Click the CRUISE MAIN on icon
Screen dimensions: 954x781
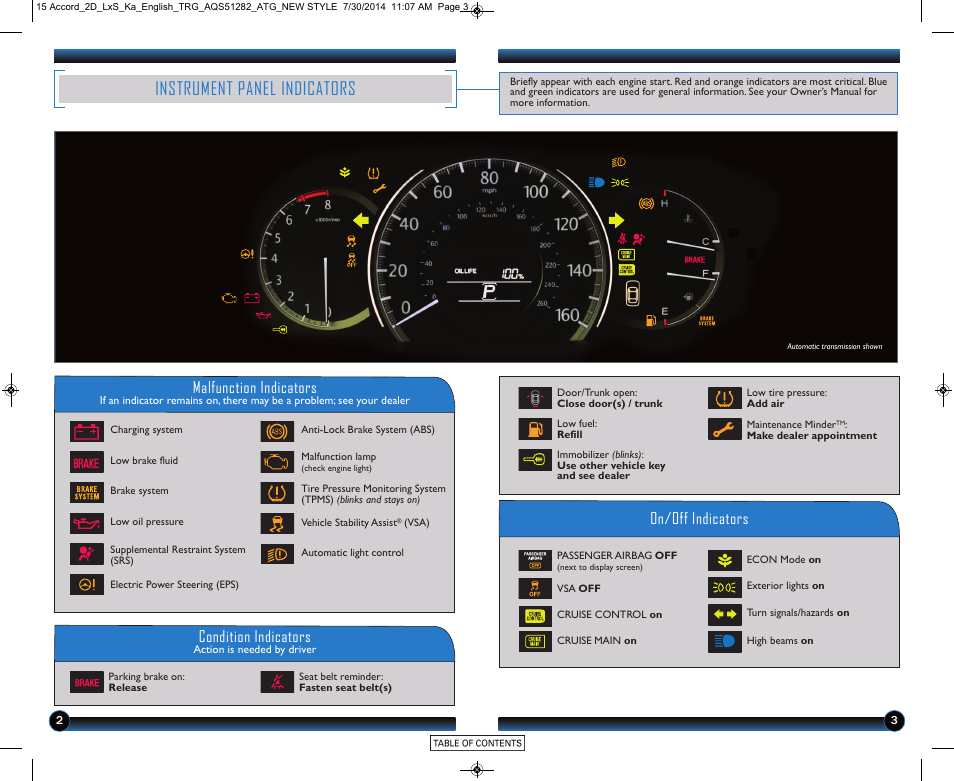[535, 642]
